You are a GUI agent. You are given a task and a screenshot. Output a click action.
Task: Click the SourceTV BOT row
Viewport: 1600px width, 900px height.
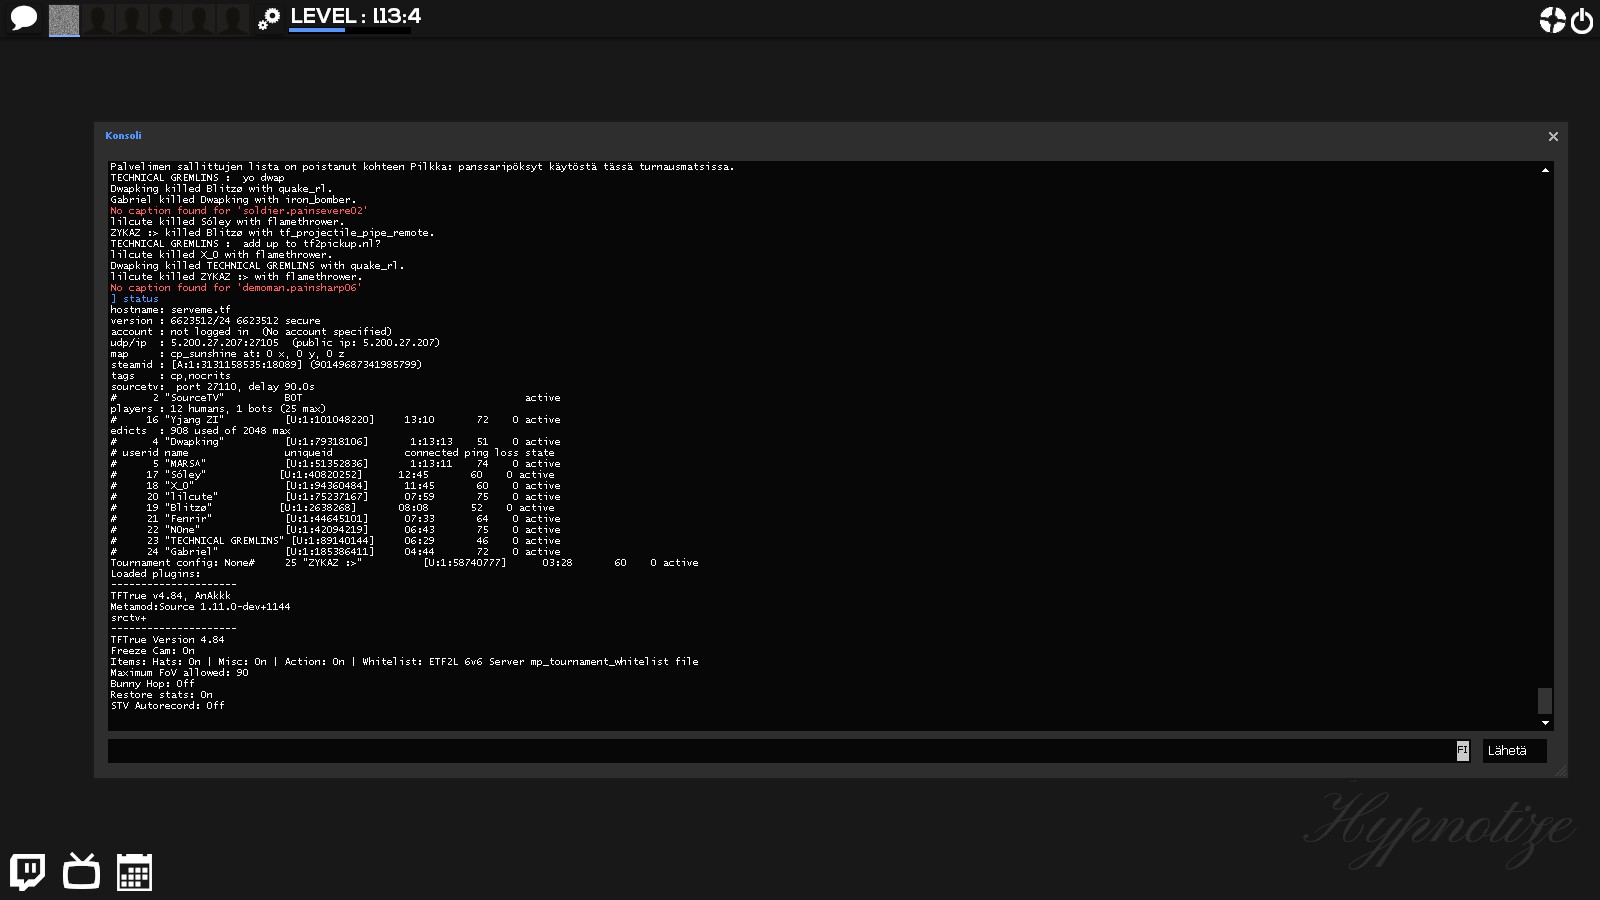(x=335, y=398)
